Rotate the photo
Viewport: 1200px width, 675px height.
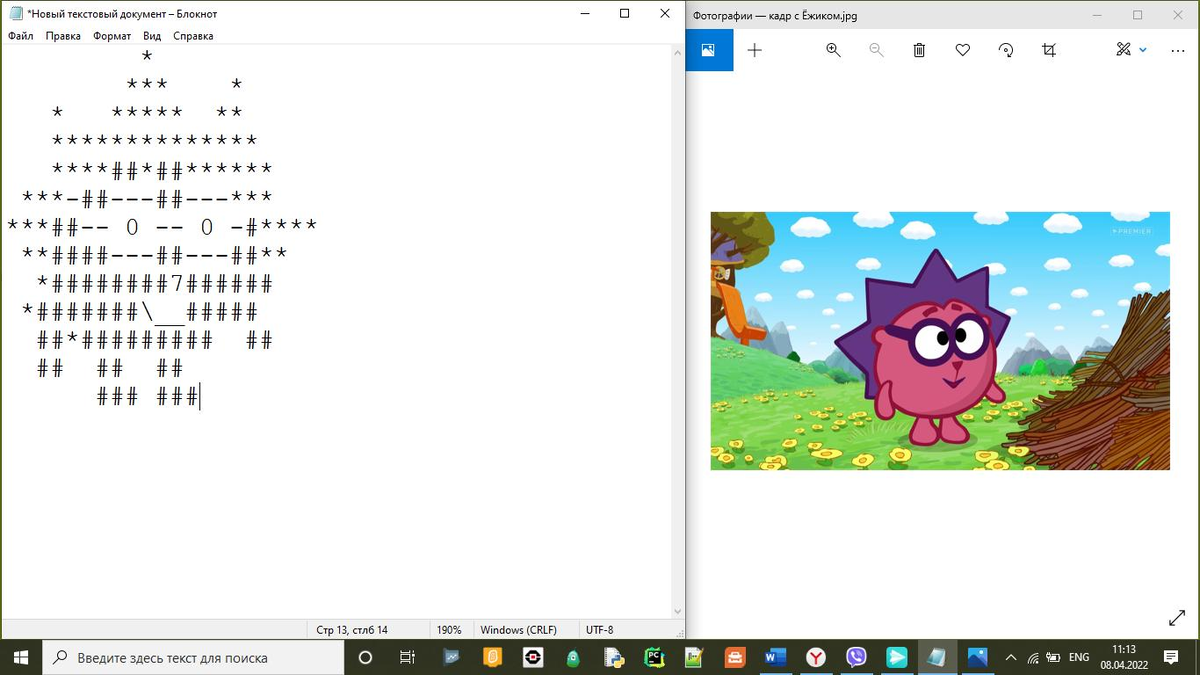point(1006,50)
